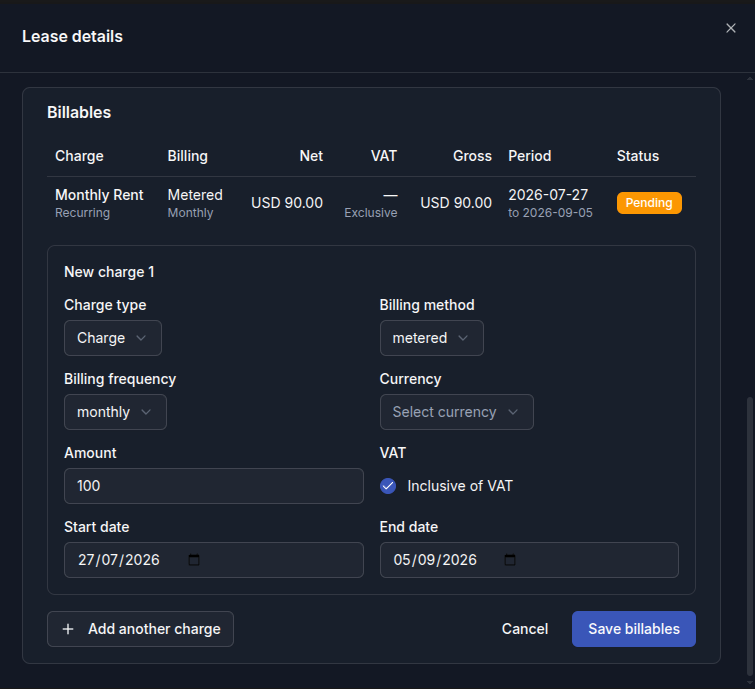Viewport: 755px width, 689px height.
Task: Click the Amount input field
Action: point(214,486)
